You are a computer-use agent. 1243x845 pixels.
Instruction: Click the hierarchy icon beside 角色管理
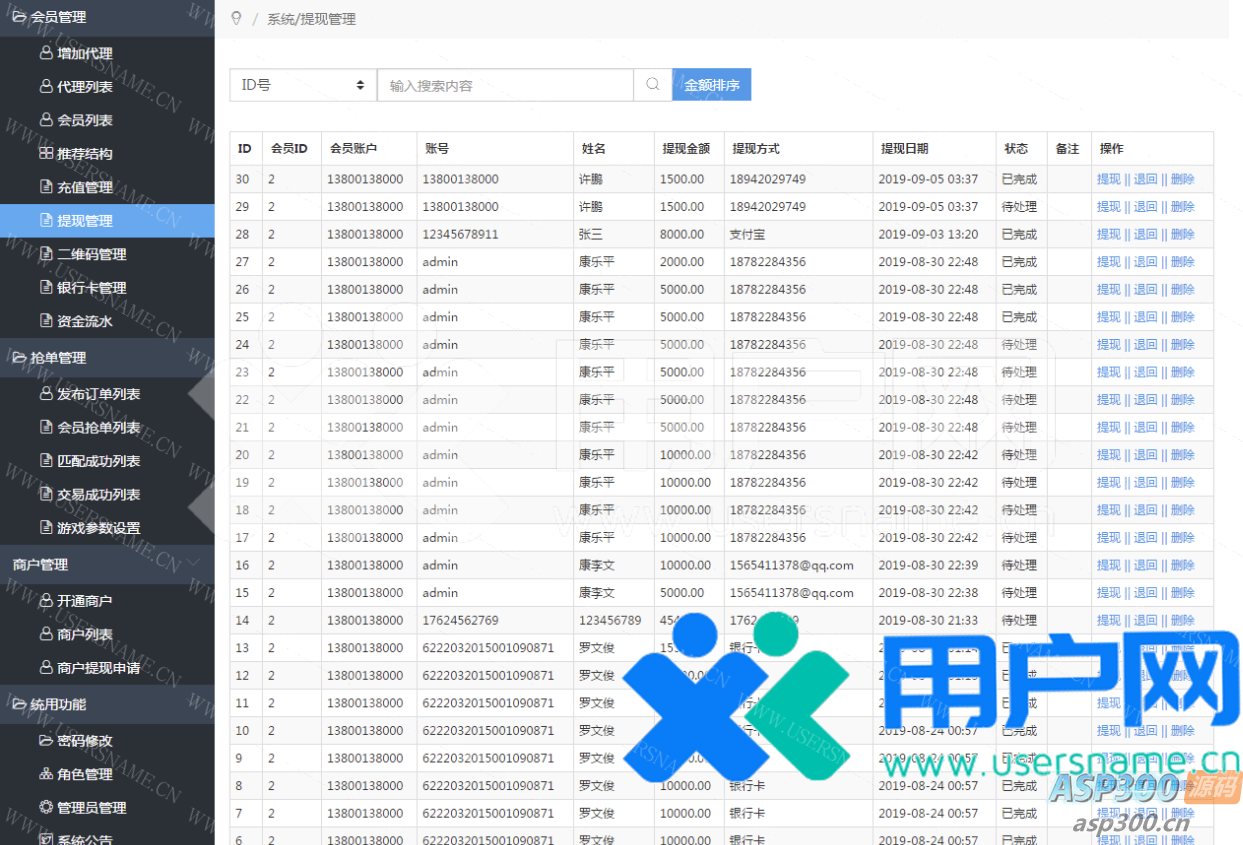46,774
